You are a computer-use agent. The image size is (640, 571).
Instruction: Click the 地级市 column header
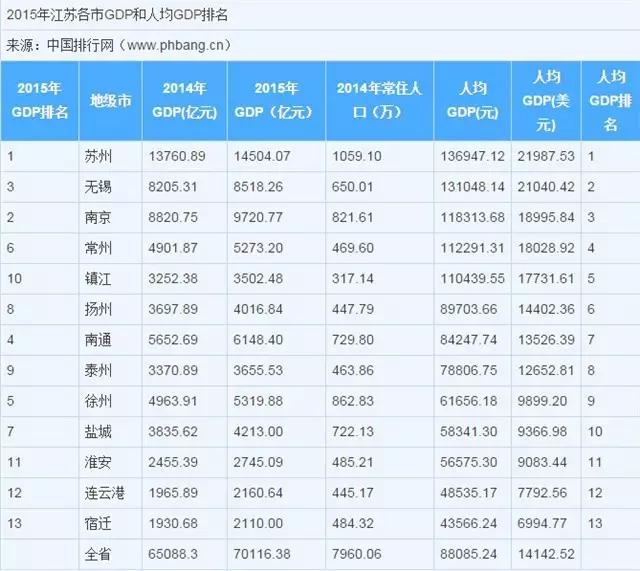(x=111, y=100)
